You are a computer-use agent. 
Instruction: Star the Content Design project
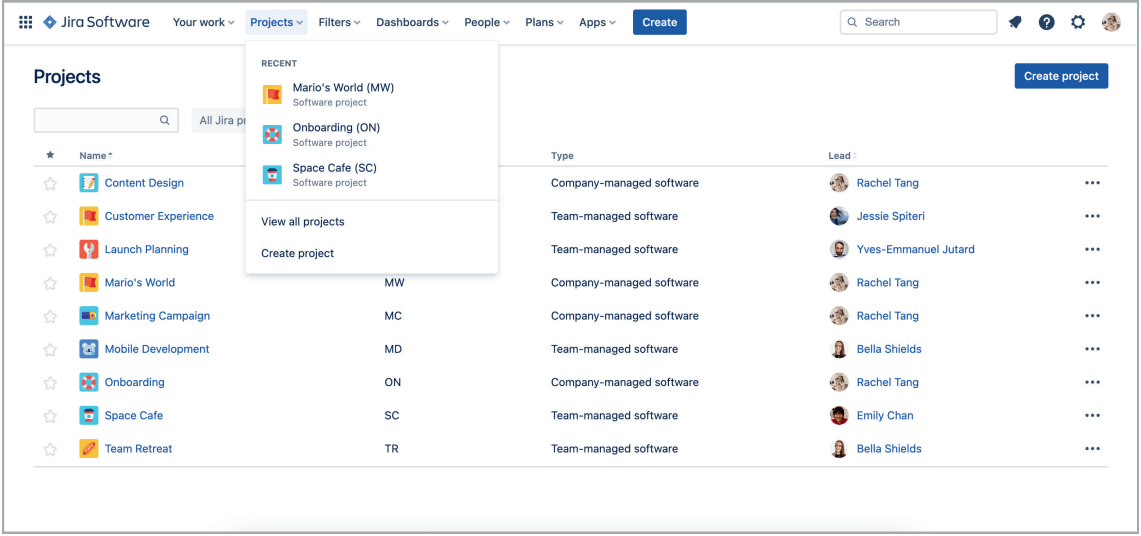(50, 183)
